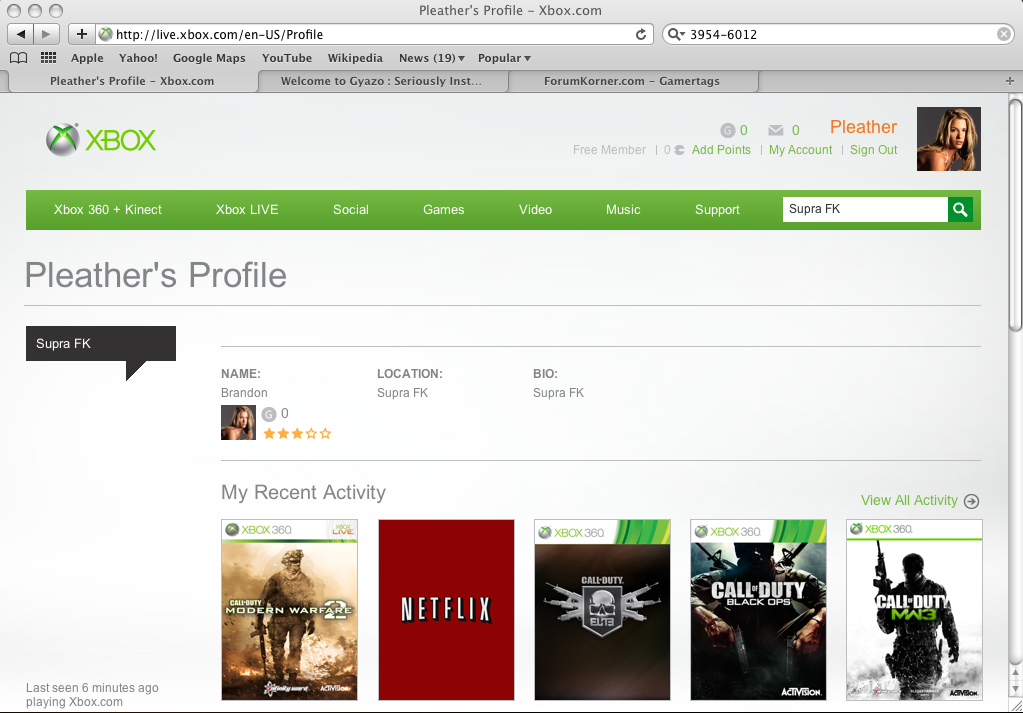Open the Games menu
The height and width of the screenshot is (713, 1023).
pyautogui.click(x=444, y=209)
